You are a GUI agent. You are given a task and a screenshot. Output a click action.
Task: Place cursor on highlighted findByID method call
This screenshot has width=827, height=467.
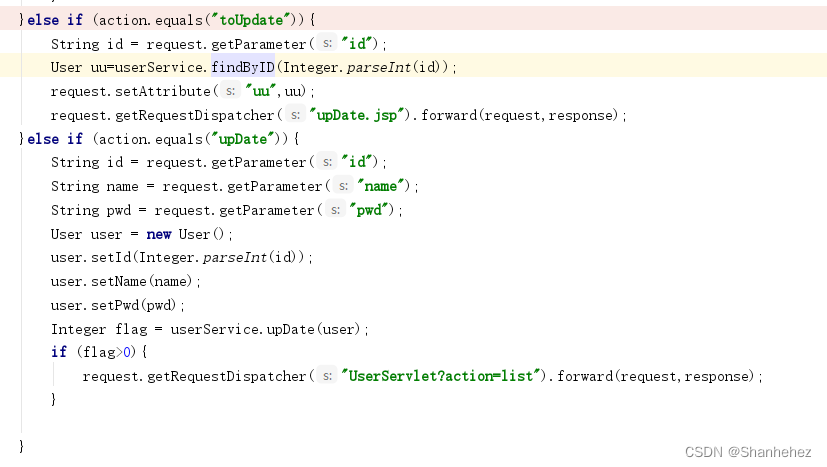243,67
